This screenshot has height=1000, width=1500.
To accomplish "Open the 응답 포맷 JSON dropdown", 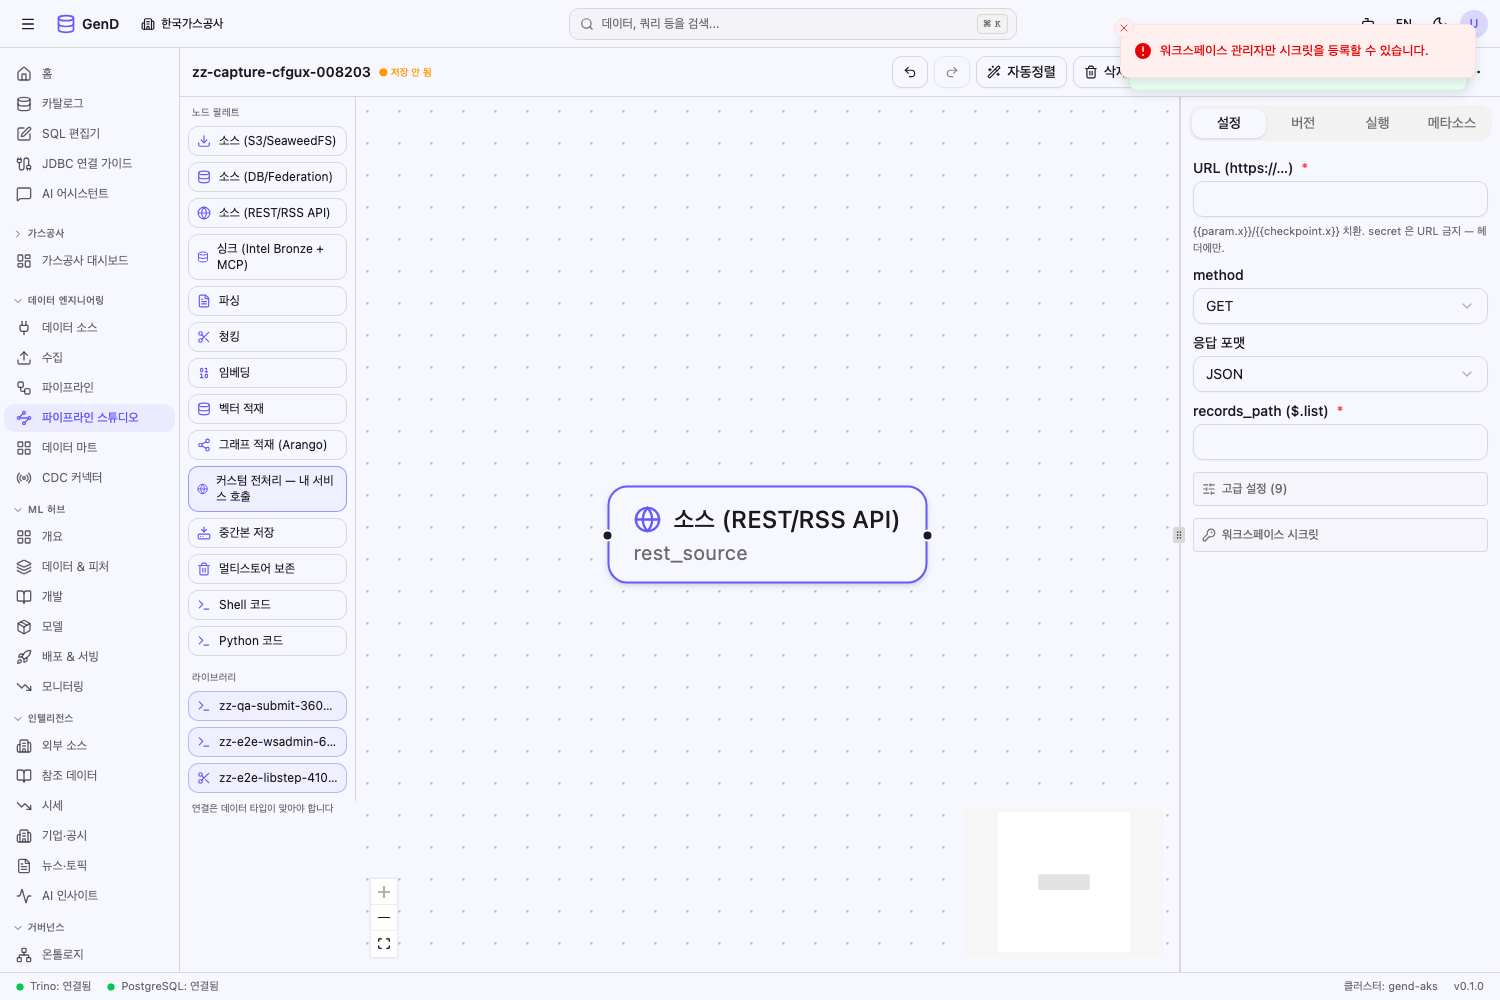I will coord(1340,374).
